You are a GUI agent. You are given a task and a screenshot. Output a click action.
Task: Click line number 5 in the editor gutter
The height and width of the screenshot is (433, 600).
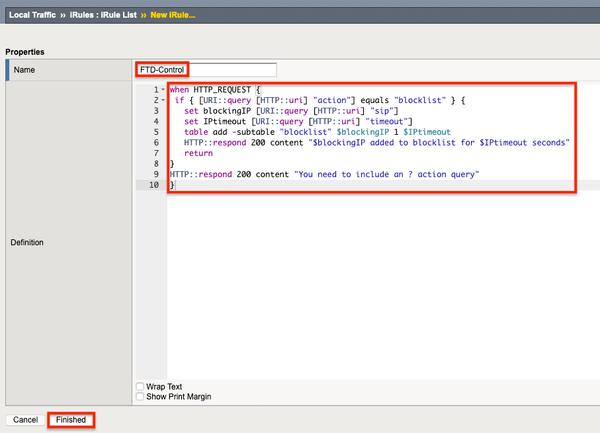[x=154, y=133]
